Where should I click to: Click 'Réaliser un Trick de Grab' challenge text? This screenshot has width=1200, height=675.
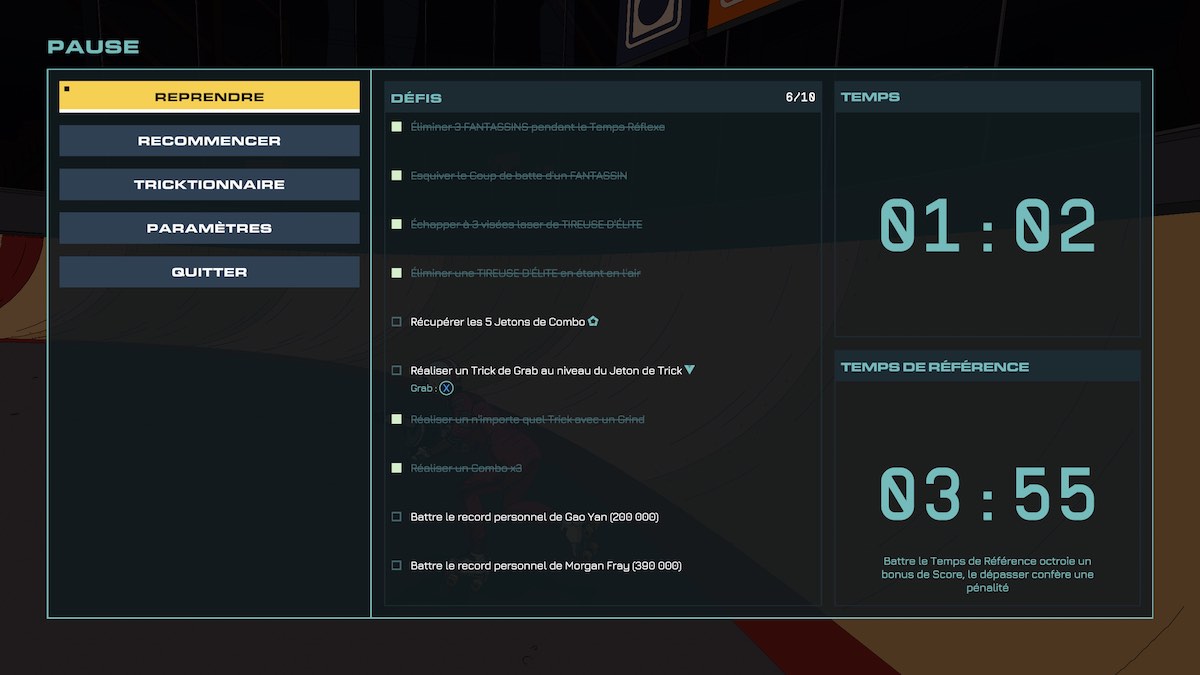[546, 370]
